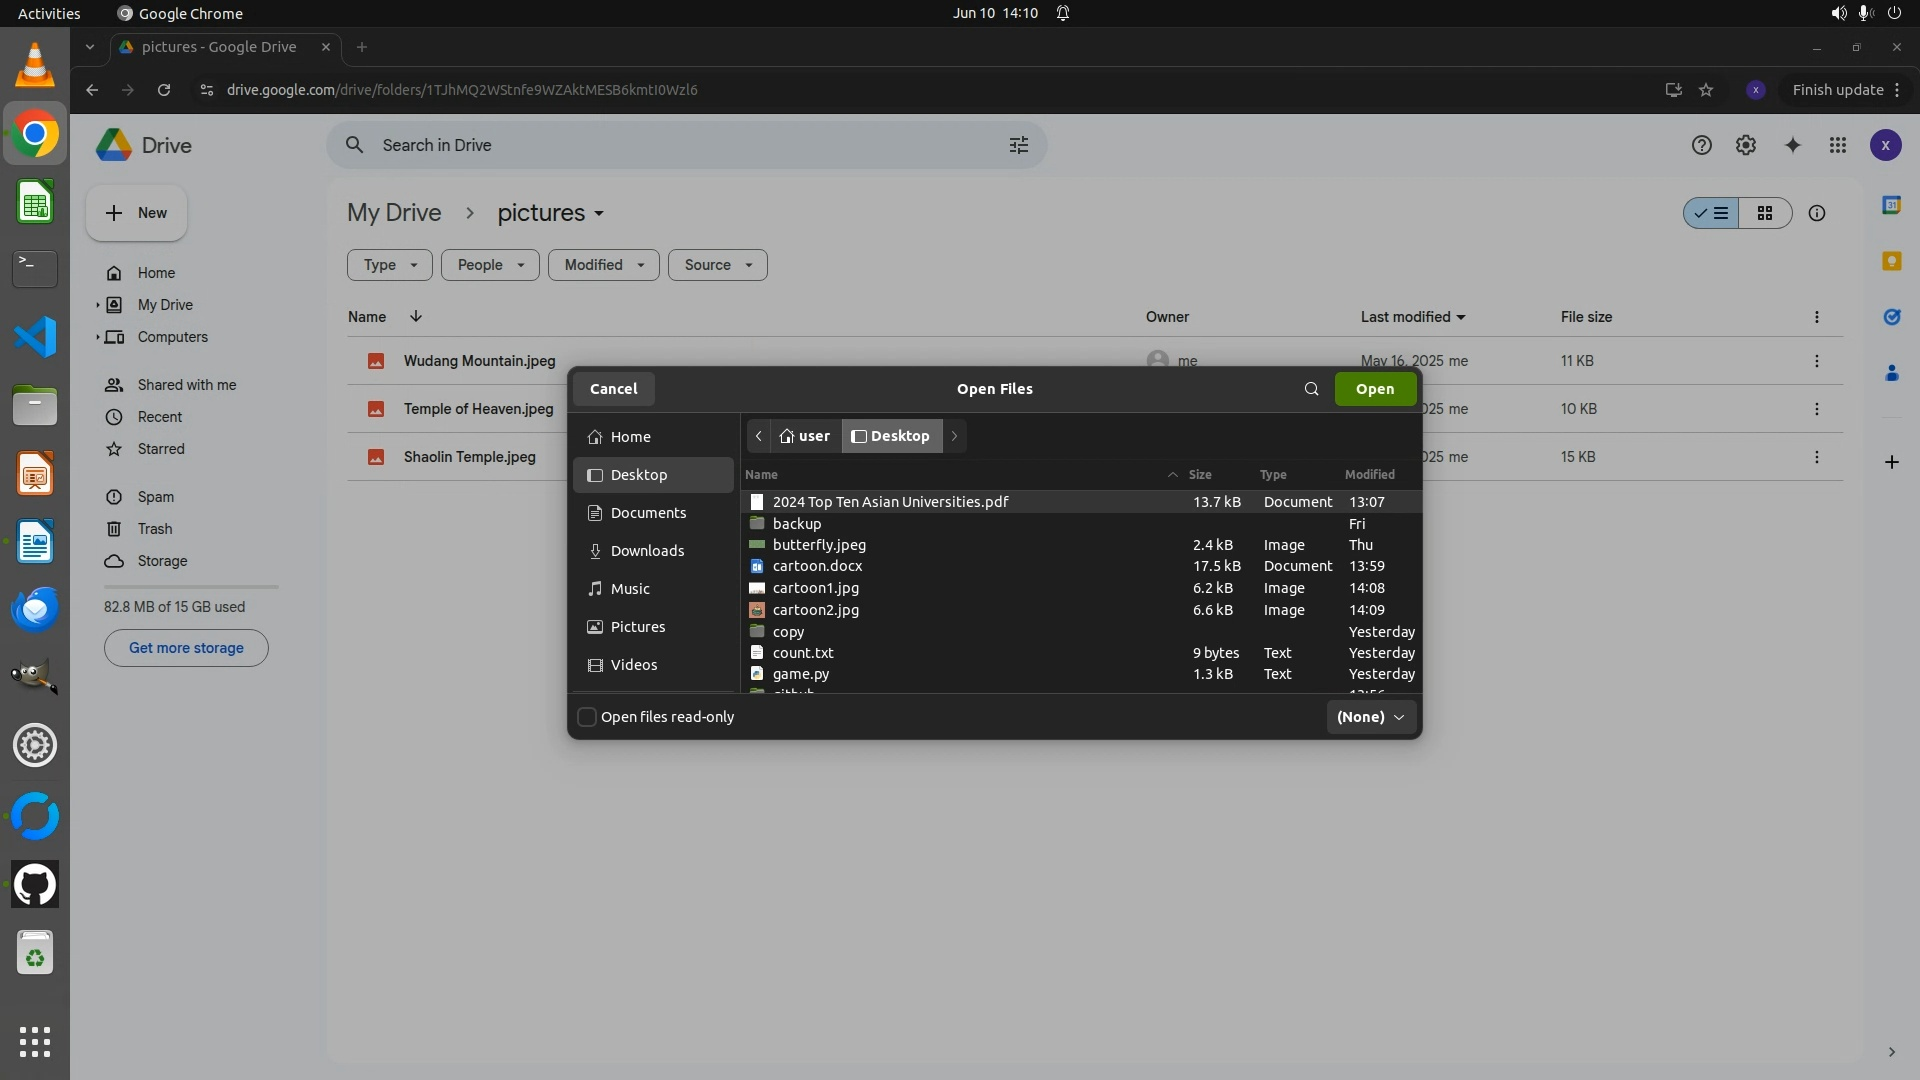Open the Google Calendar side panel icon
Screen dimensions: 1920x1080
click(x=1891, y=205)
